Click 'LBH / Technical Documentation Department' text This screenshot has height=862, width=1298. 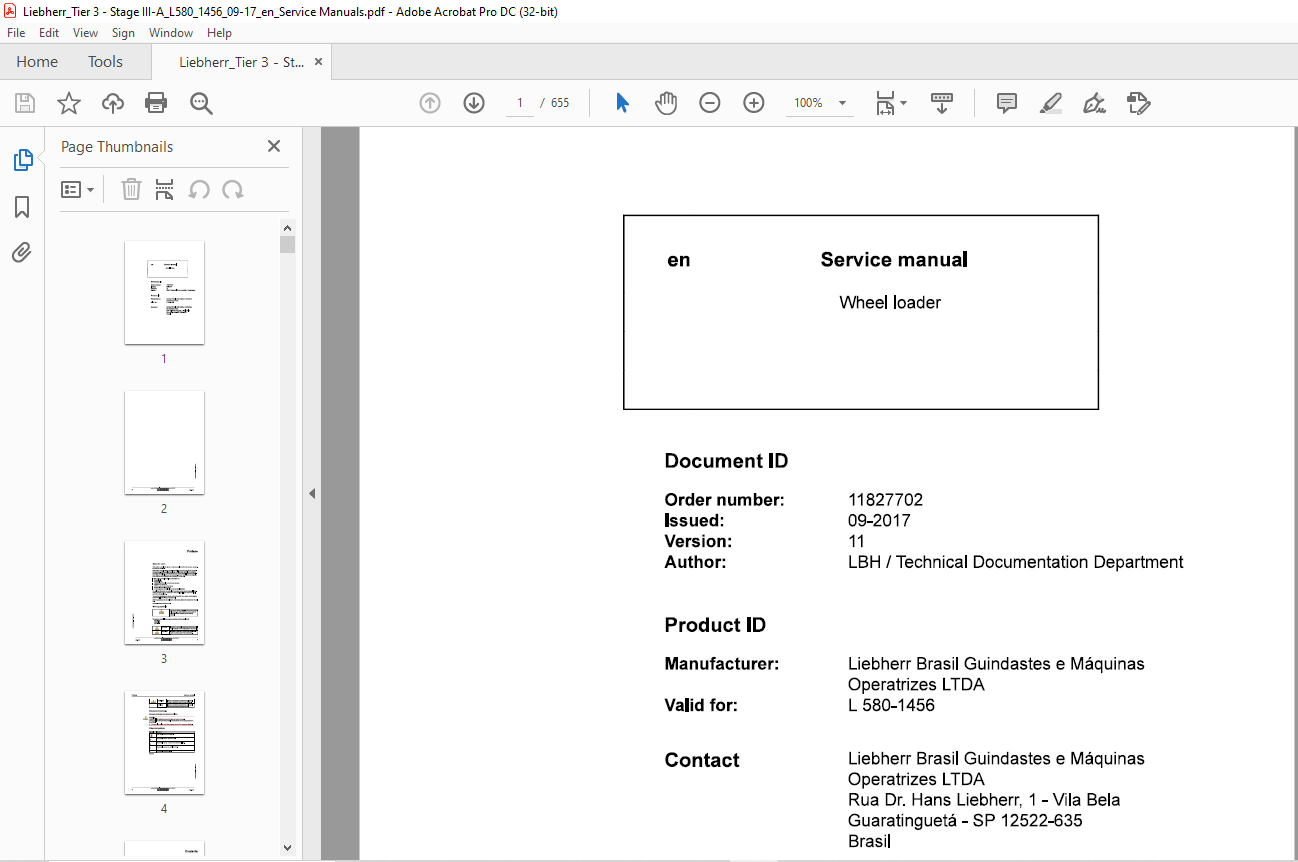1015,562
